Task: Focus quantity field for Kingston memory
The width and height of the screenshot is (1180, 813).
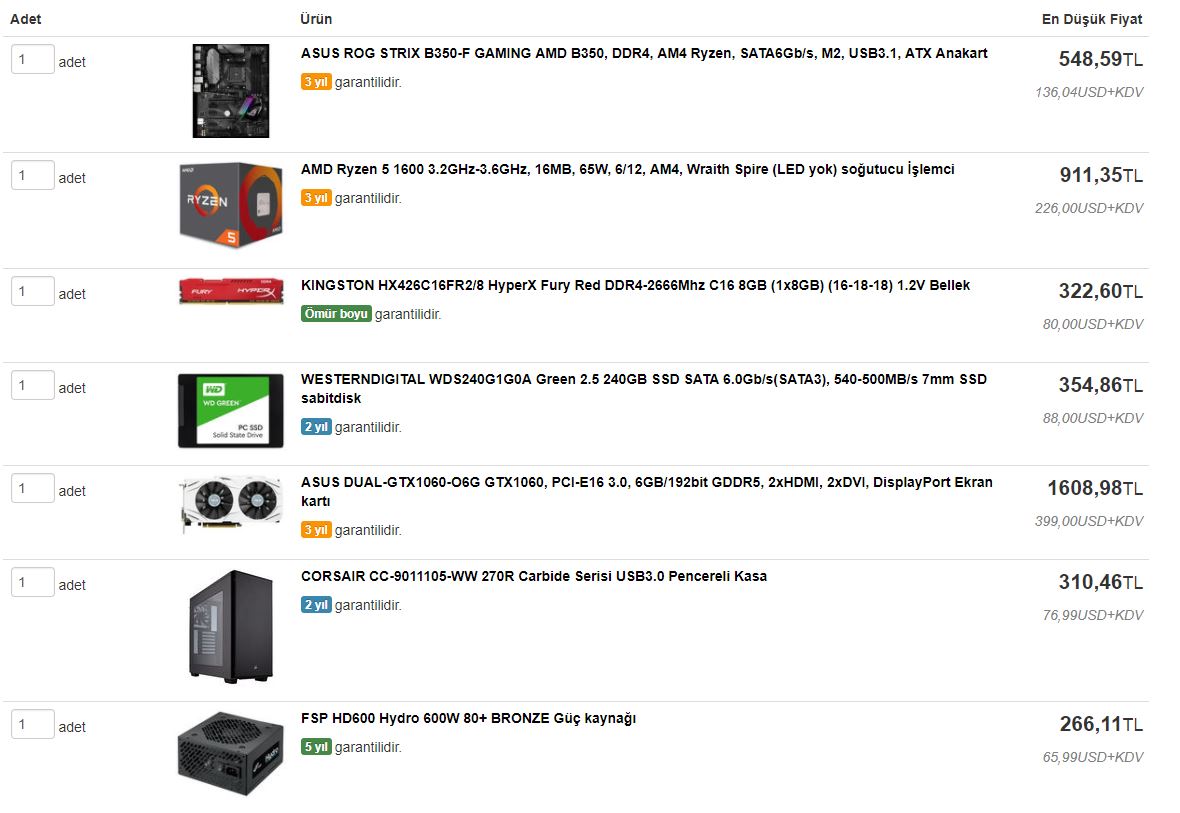Action: tap(32, 291)
